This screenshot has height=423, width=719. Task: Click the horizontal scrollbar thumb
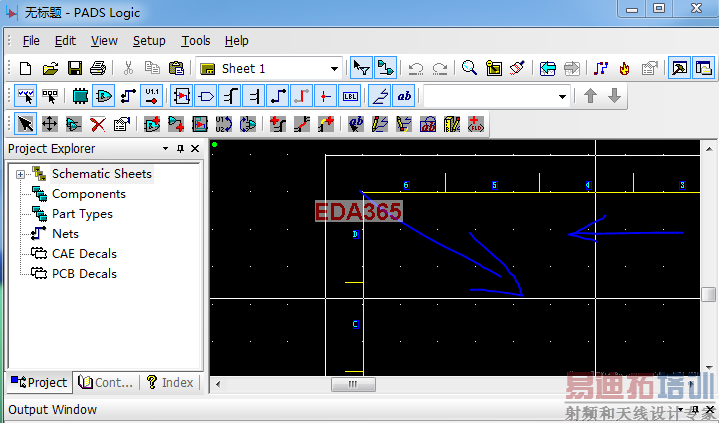pos(353,384)
